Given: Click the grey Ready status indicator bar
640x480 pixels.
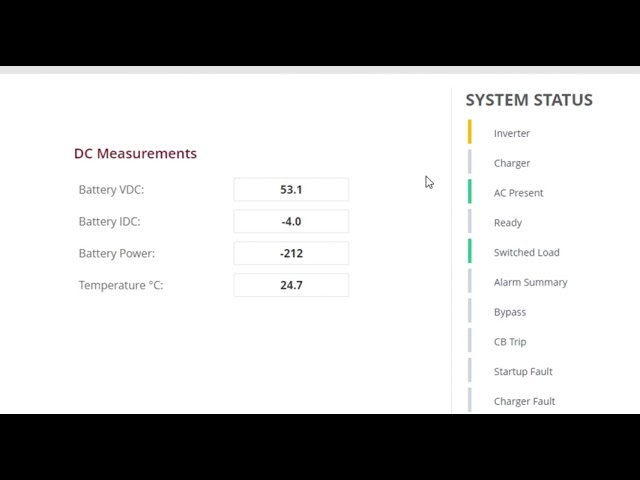Looking at the screenshot, I should point(470,222).
